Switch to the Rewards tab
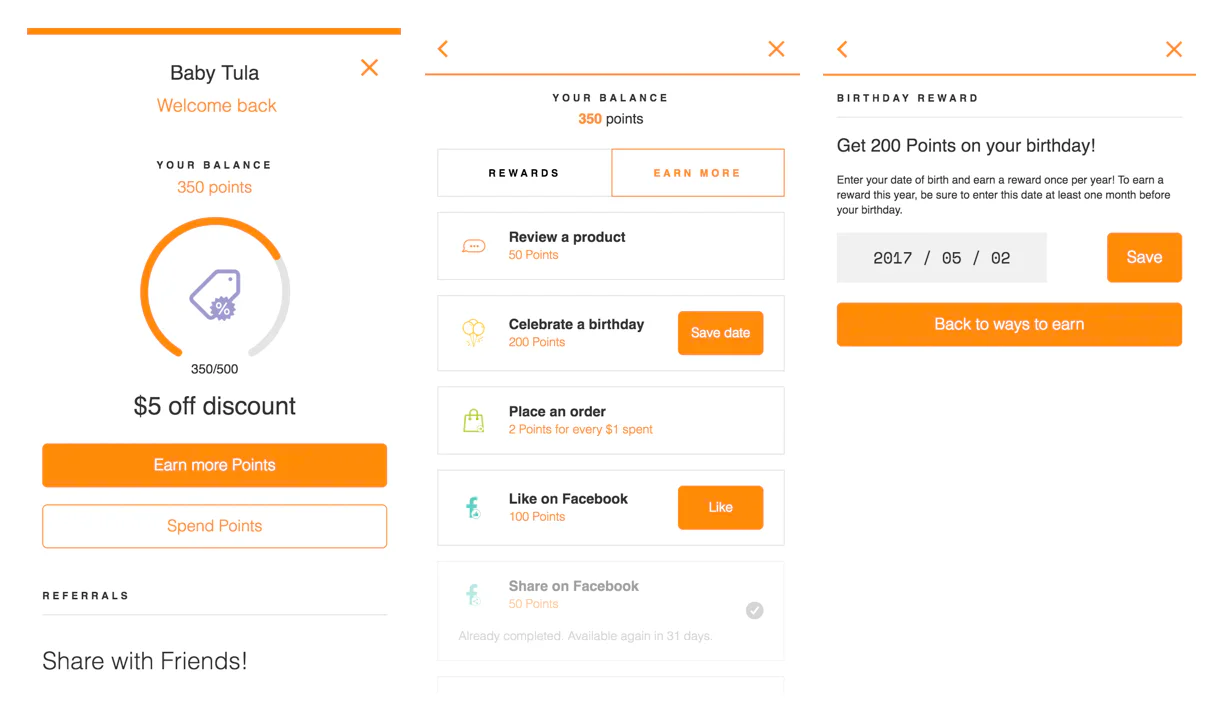 click(524, 172)
